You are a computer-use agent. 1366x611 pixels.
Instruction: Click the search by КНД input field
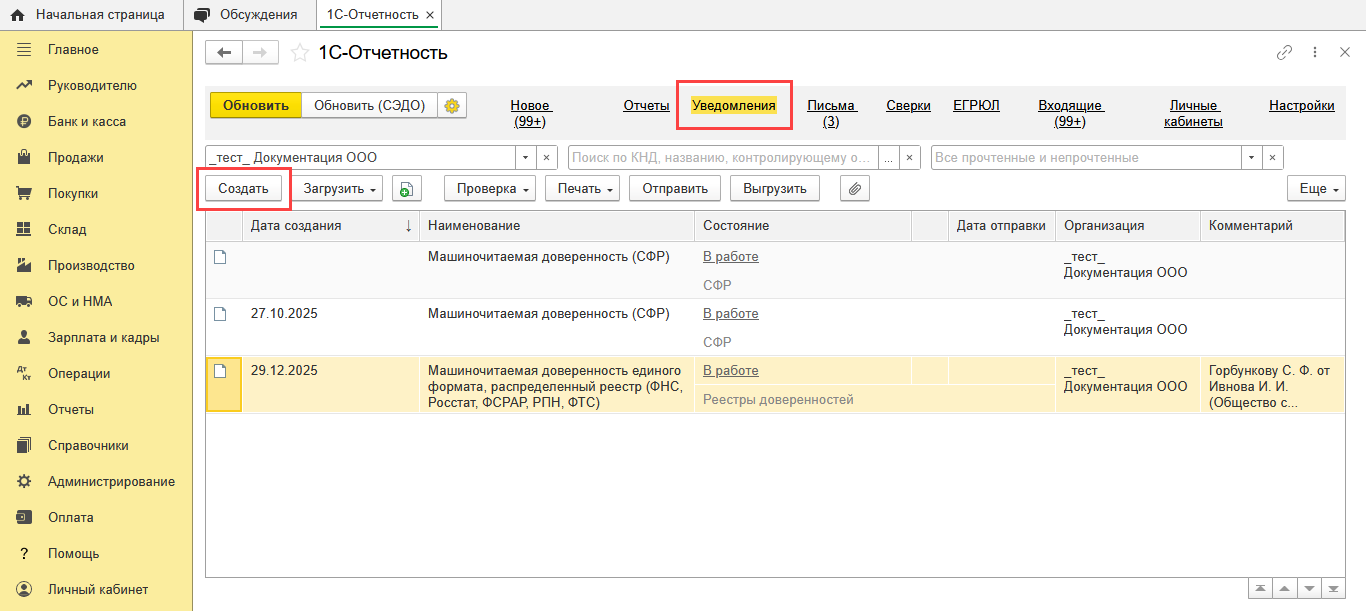722,158
